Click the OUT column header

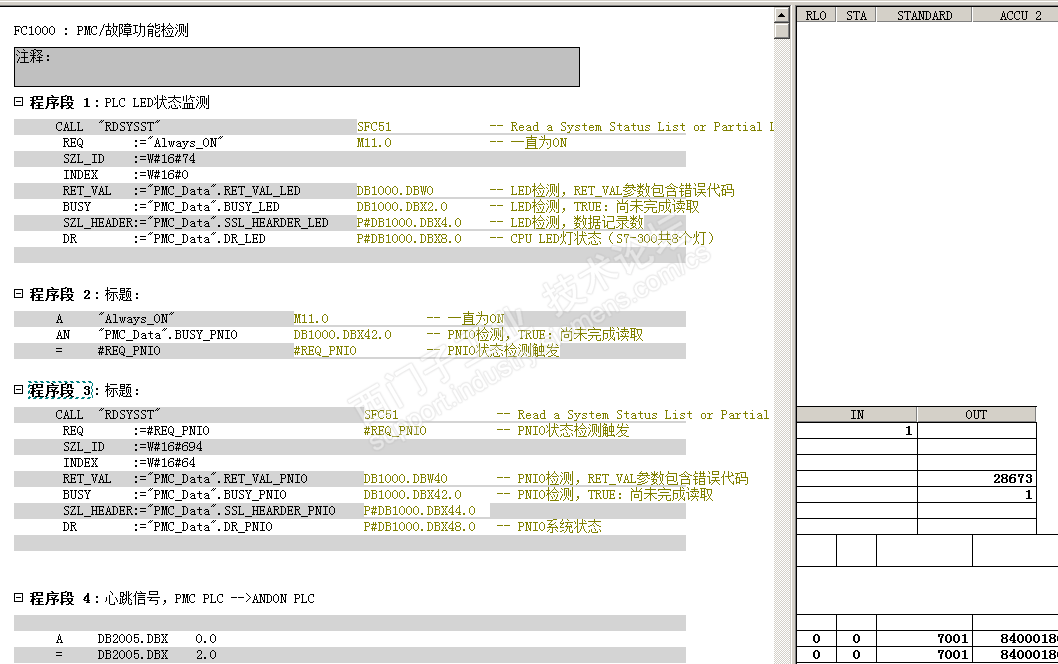tap(976, 415)
